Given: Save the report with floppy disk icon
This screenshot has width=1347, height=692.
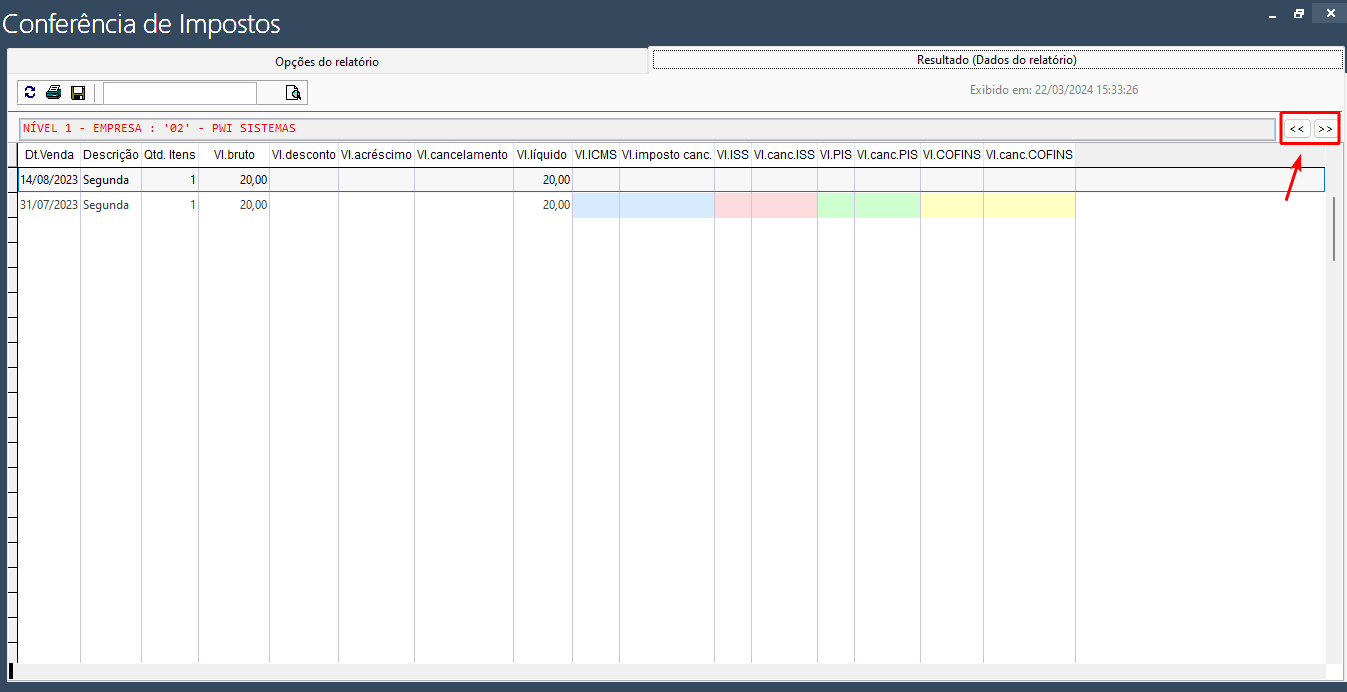Looking at the screenshot, I should point(78,93).
